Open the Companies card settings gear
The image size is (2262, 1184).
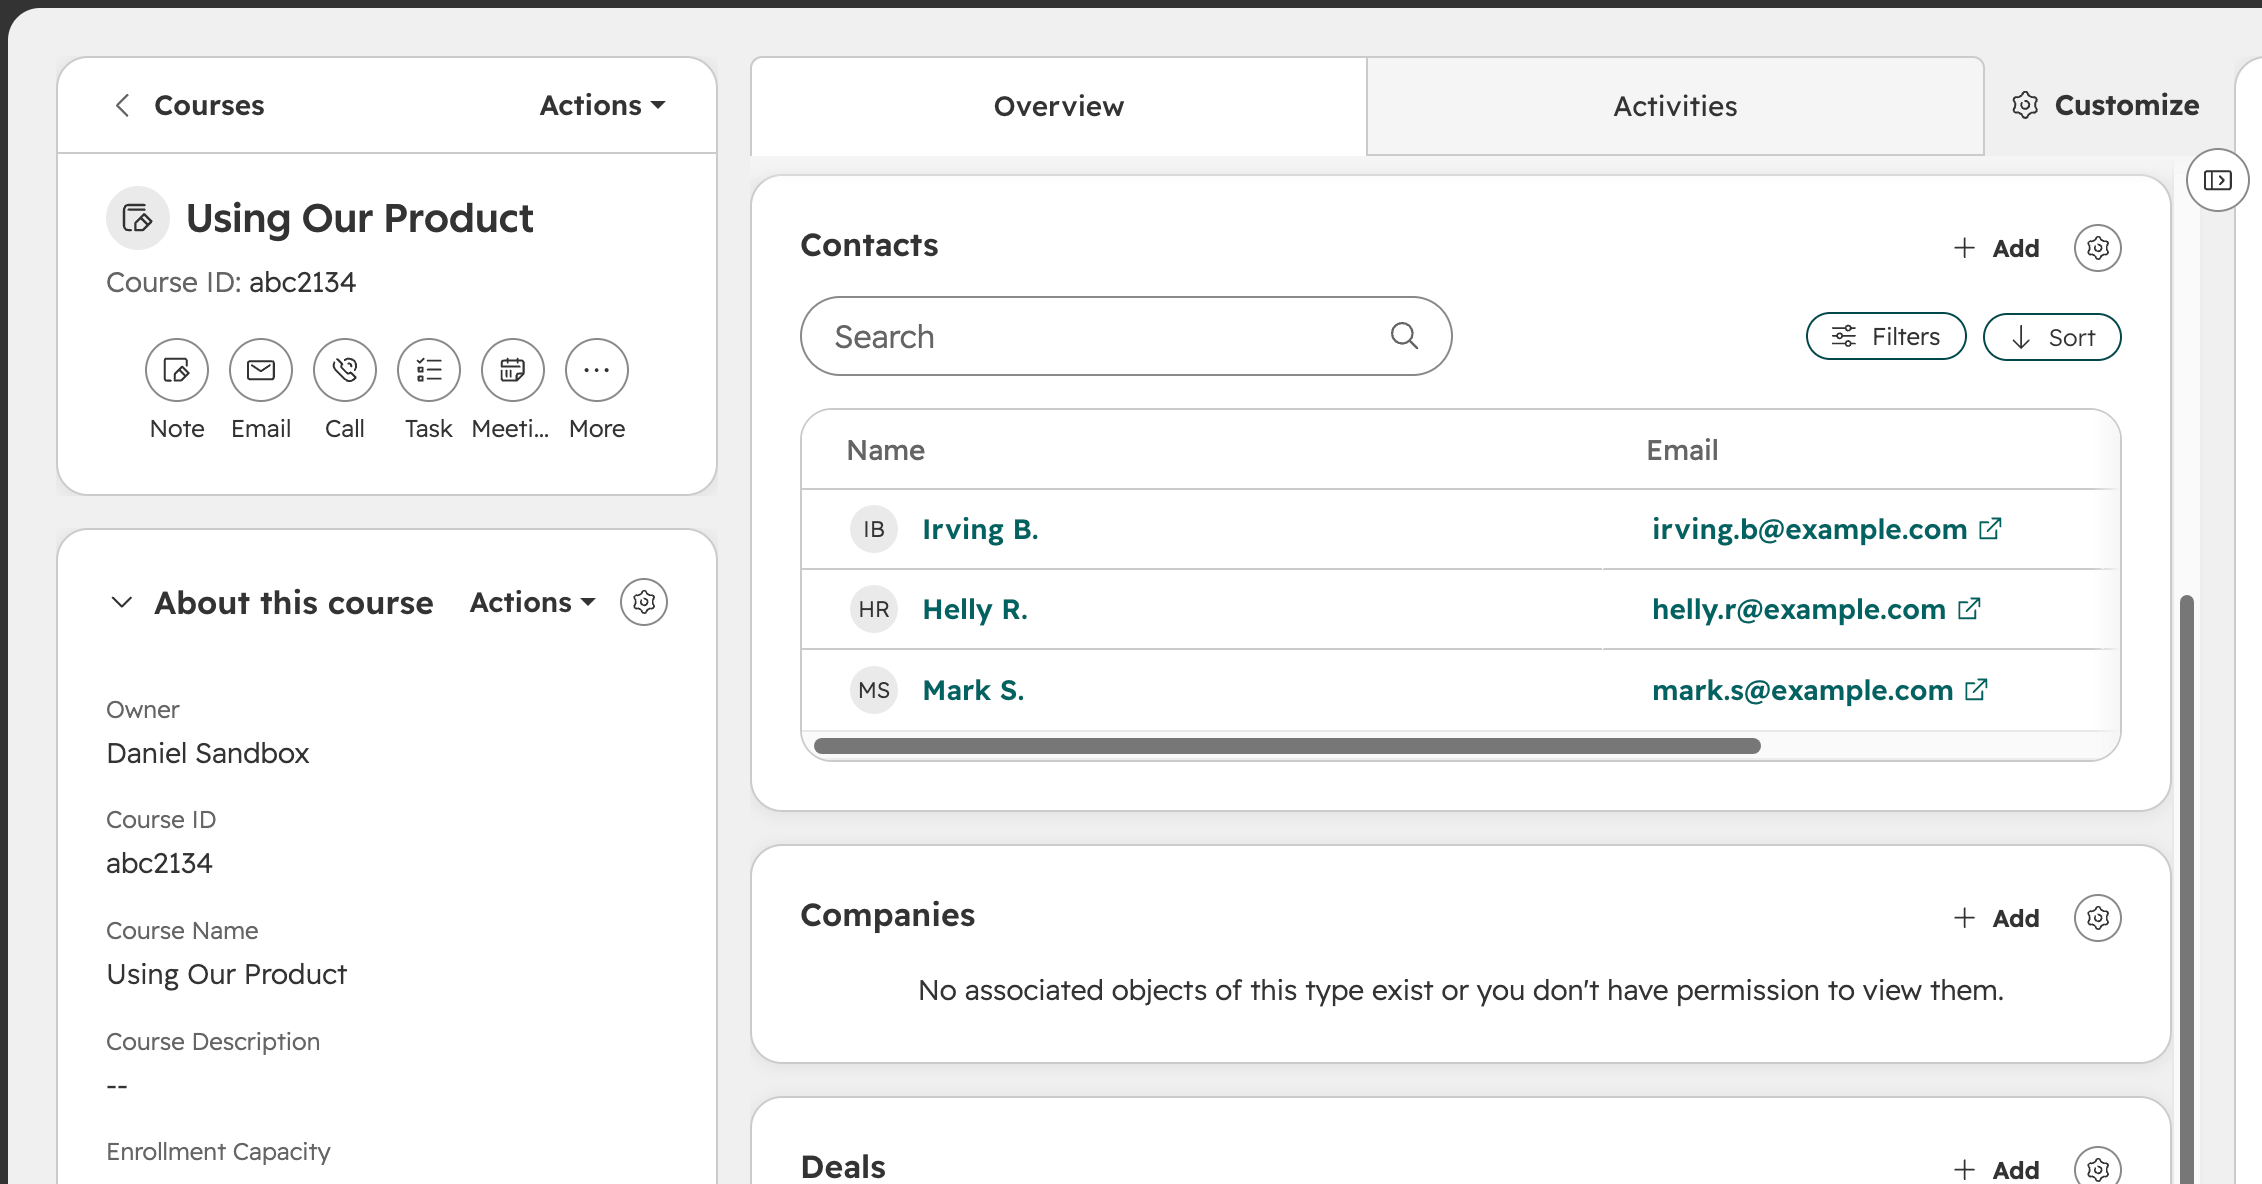[x=2098, y=918]
